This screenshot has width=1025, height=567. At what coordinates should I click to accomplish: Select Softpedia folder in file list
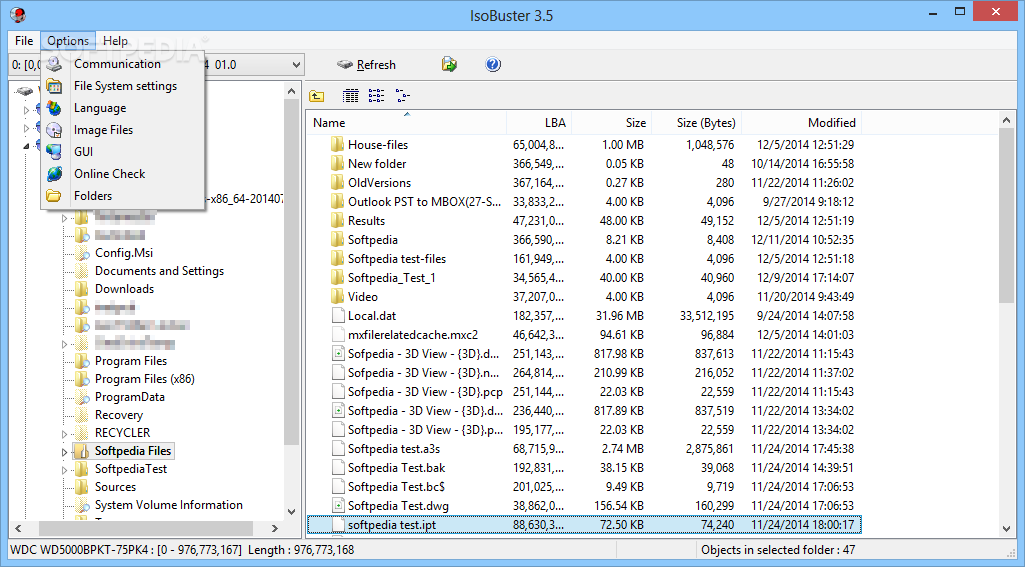pos(373,239)
